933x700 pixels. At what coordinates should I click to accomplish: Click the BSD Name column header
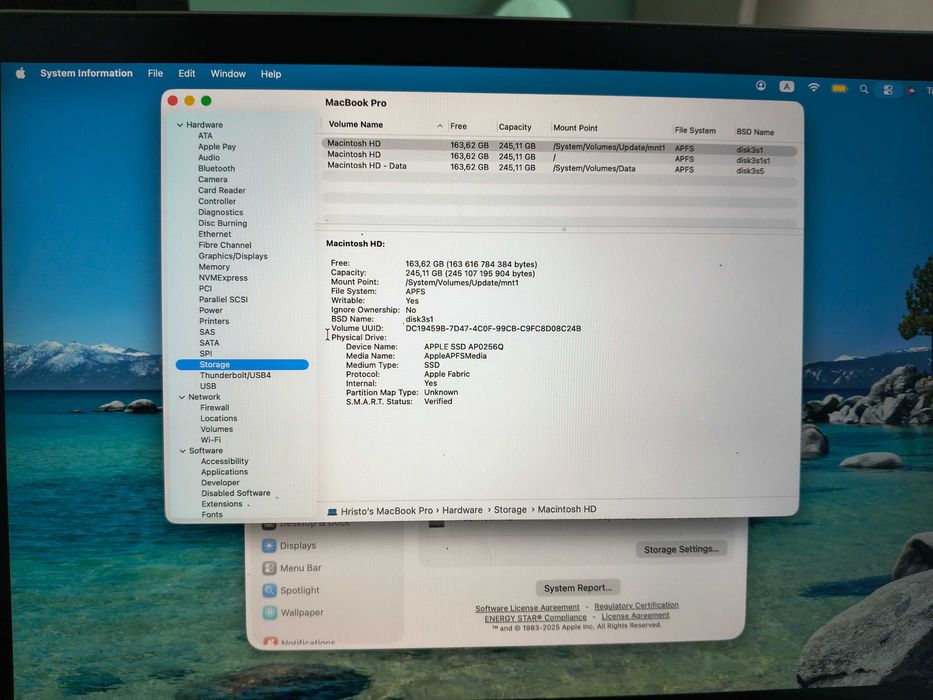(755, 132)
